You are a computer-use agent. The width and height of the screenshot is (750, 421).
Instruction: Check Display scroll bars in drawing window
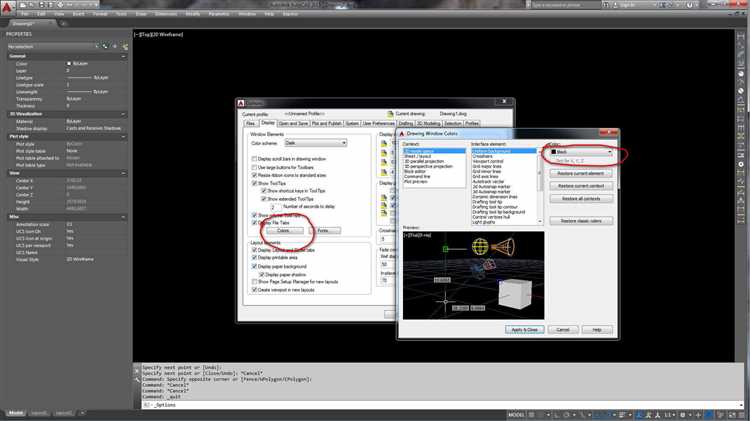pyautogui.click(x=254, y=159)
